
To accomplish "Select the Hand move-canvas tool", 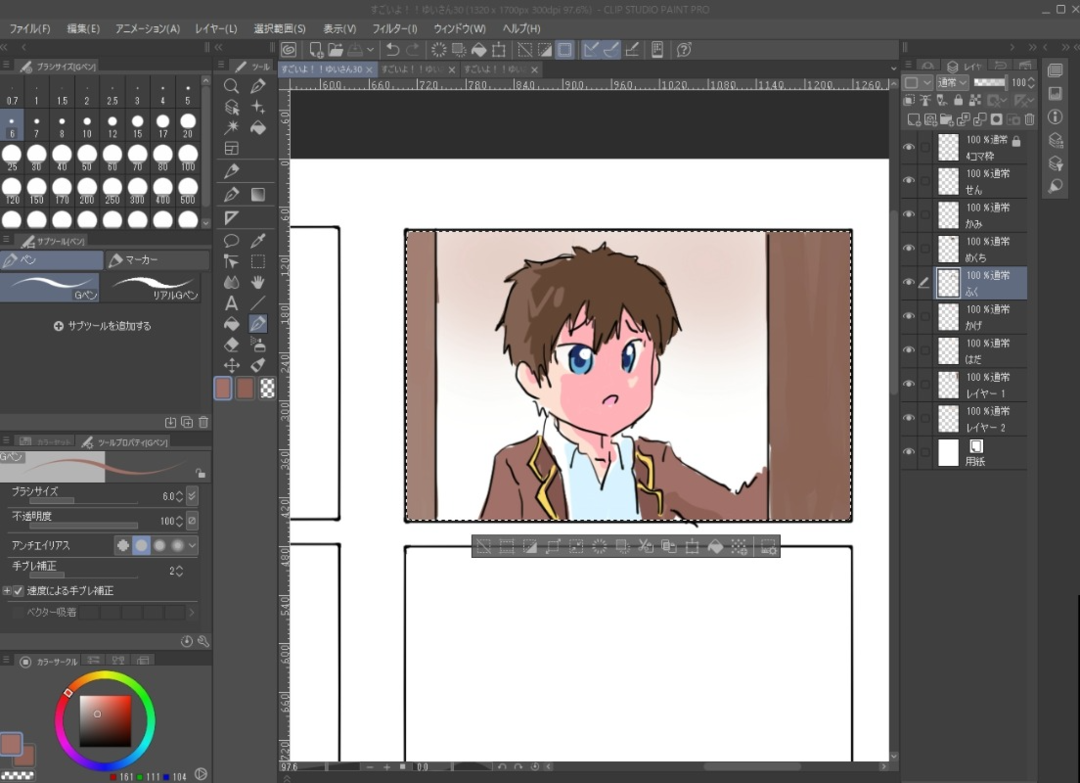I will [x=258, y=282].
